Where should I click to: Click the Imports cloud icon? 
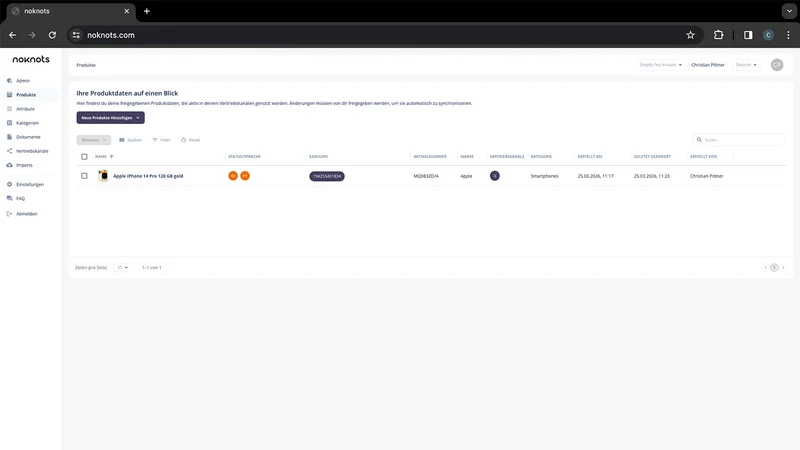tap(9, 165)
